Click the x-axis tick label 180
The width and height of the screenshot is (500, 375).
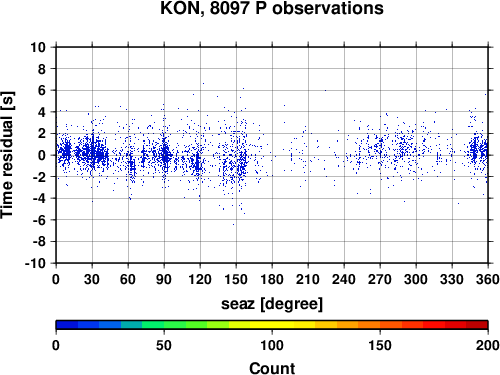pos(272,279)
